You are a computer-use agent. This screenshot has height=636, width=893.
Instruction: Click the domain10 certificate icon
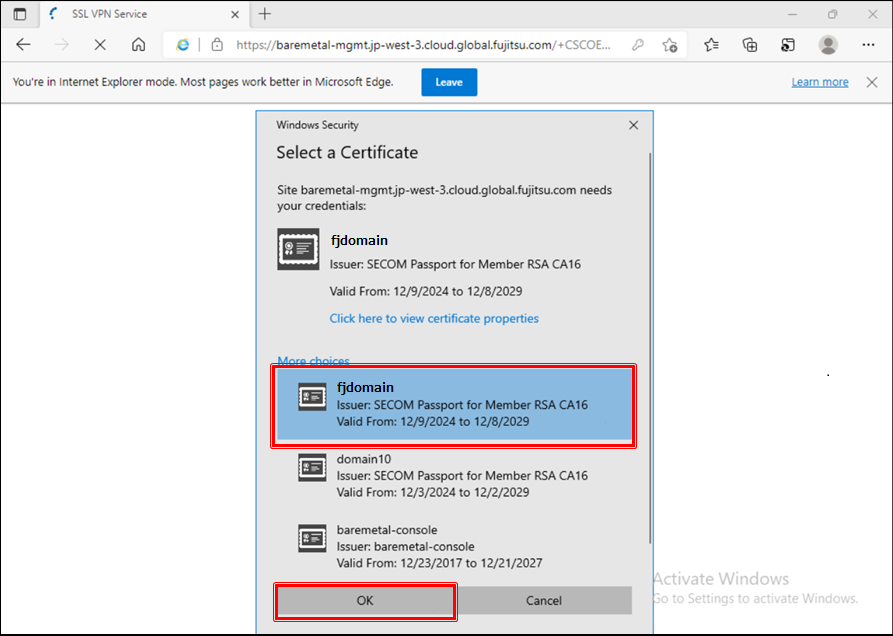pos(312,467)
